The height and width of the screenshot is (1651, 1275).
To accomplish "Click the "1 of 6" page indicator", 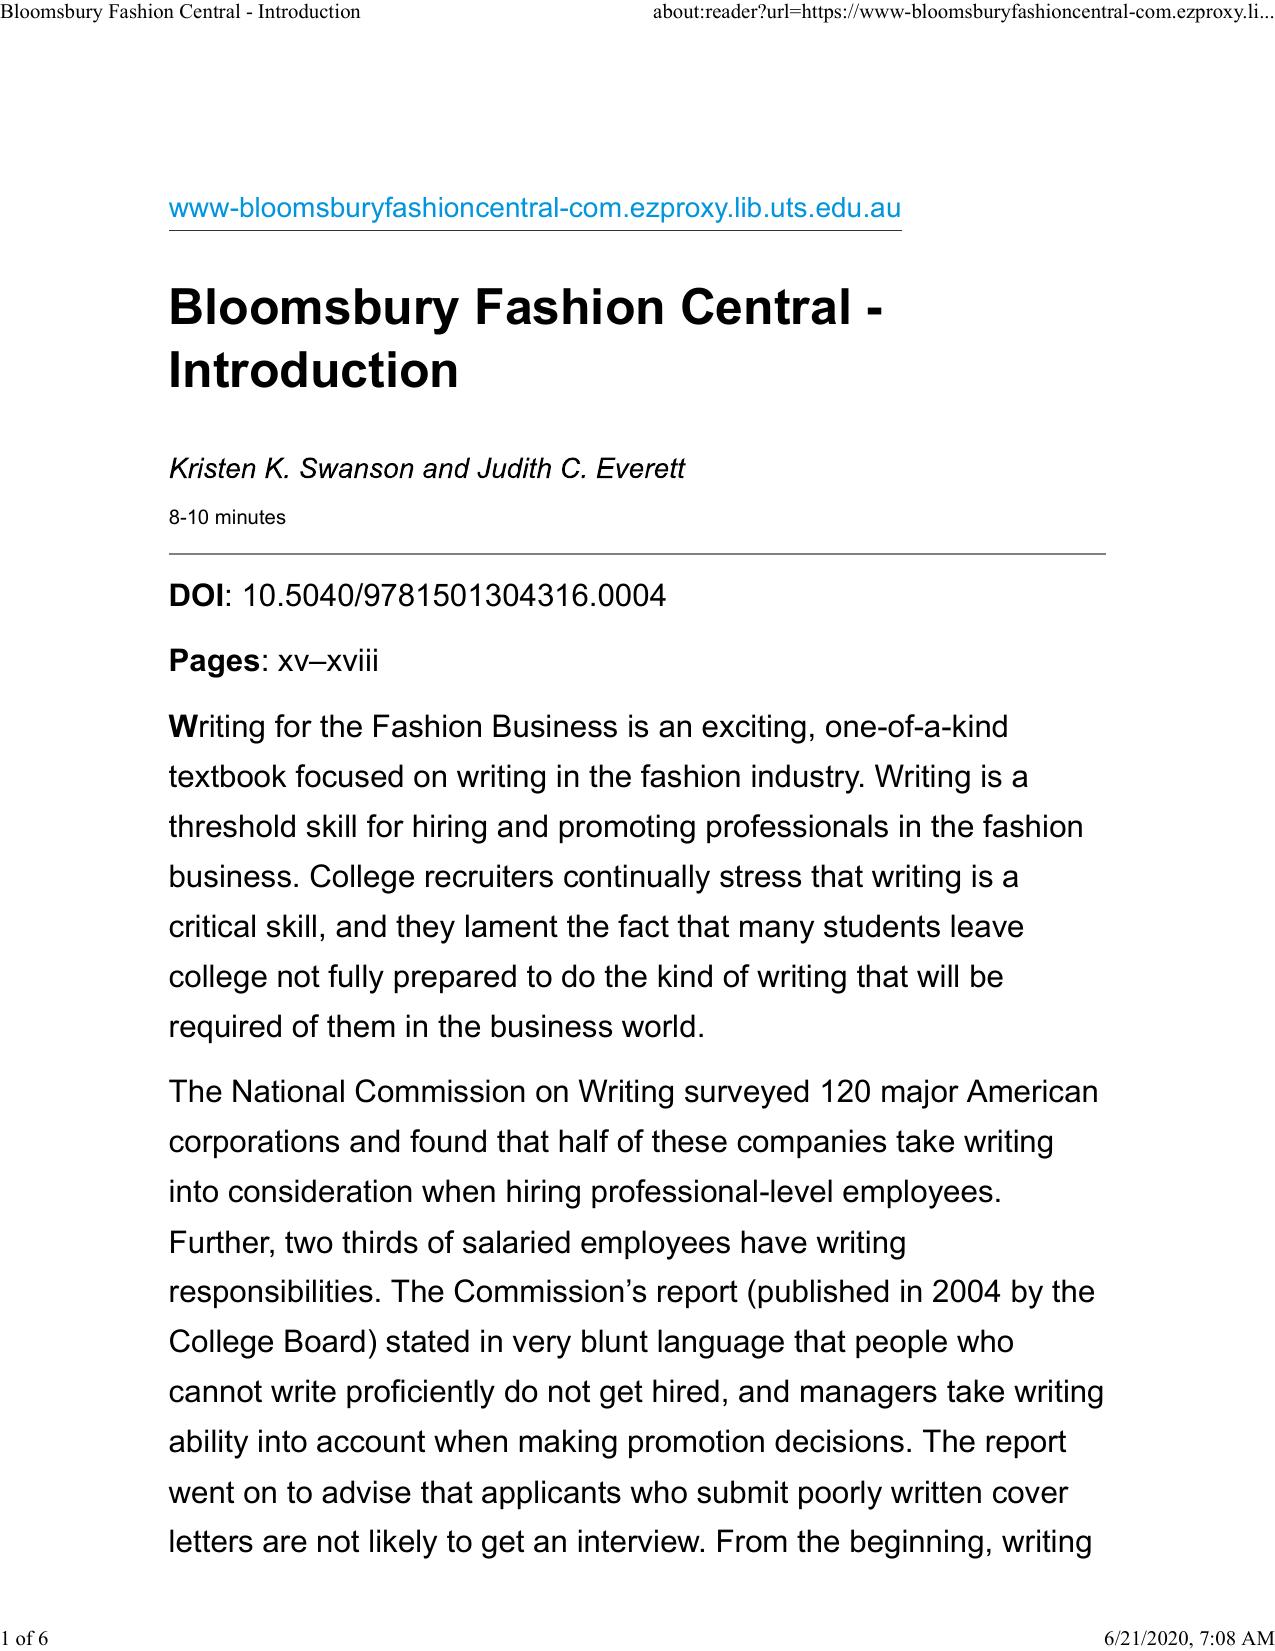I will [26, 1637].
